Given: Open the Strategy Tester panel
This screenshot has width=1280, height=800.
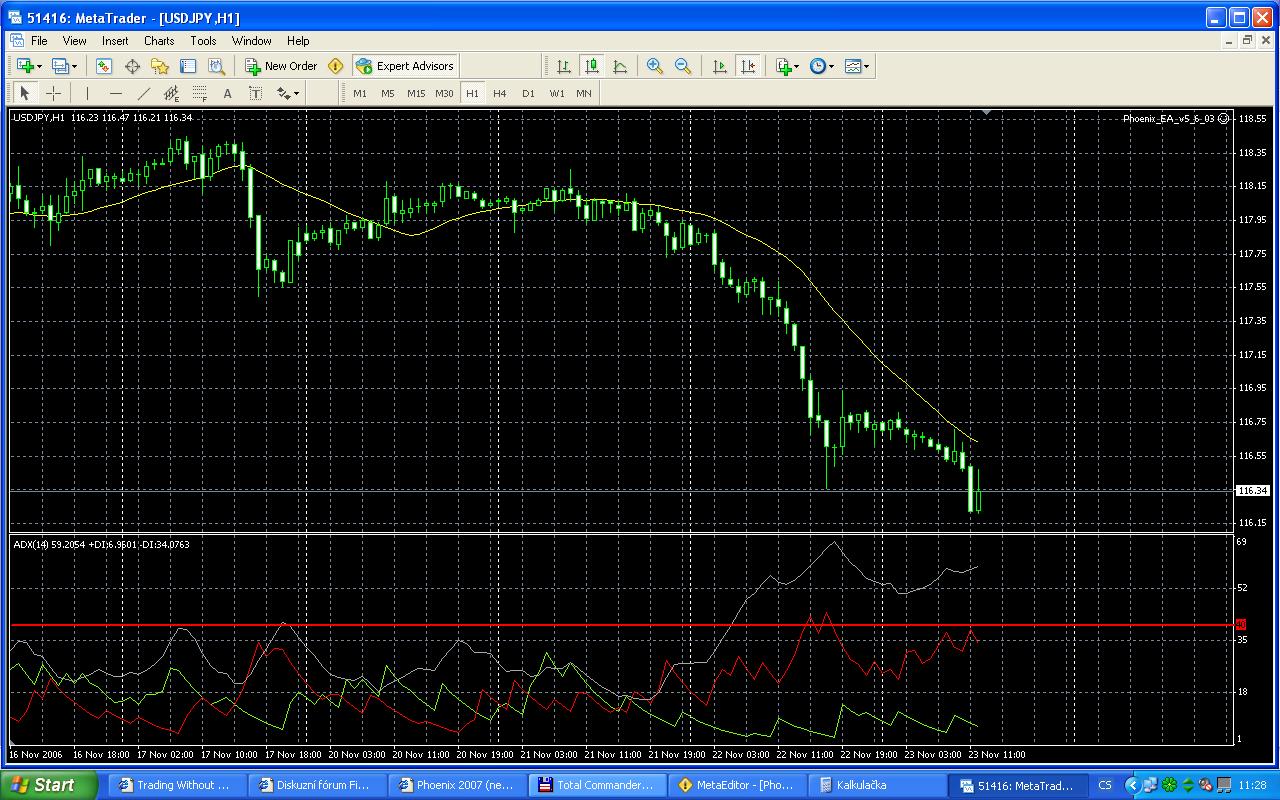Looking at the screenshot, I should (216, 66).
